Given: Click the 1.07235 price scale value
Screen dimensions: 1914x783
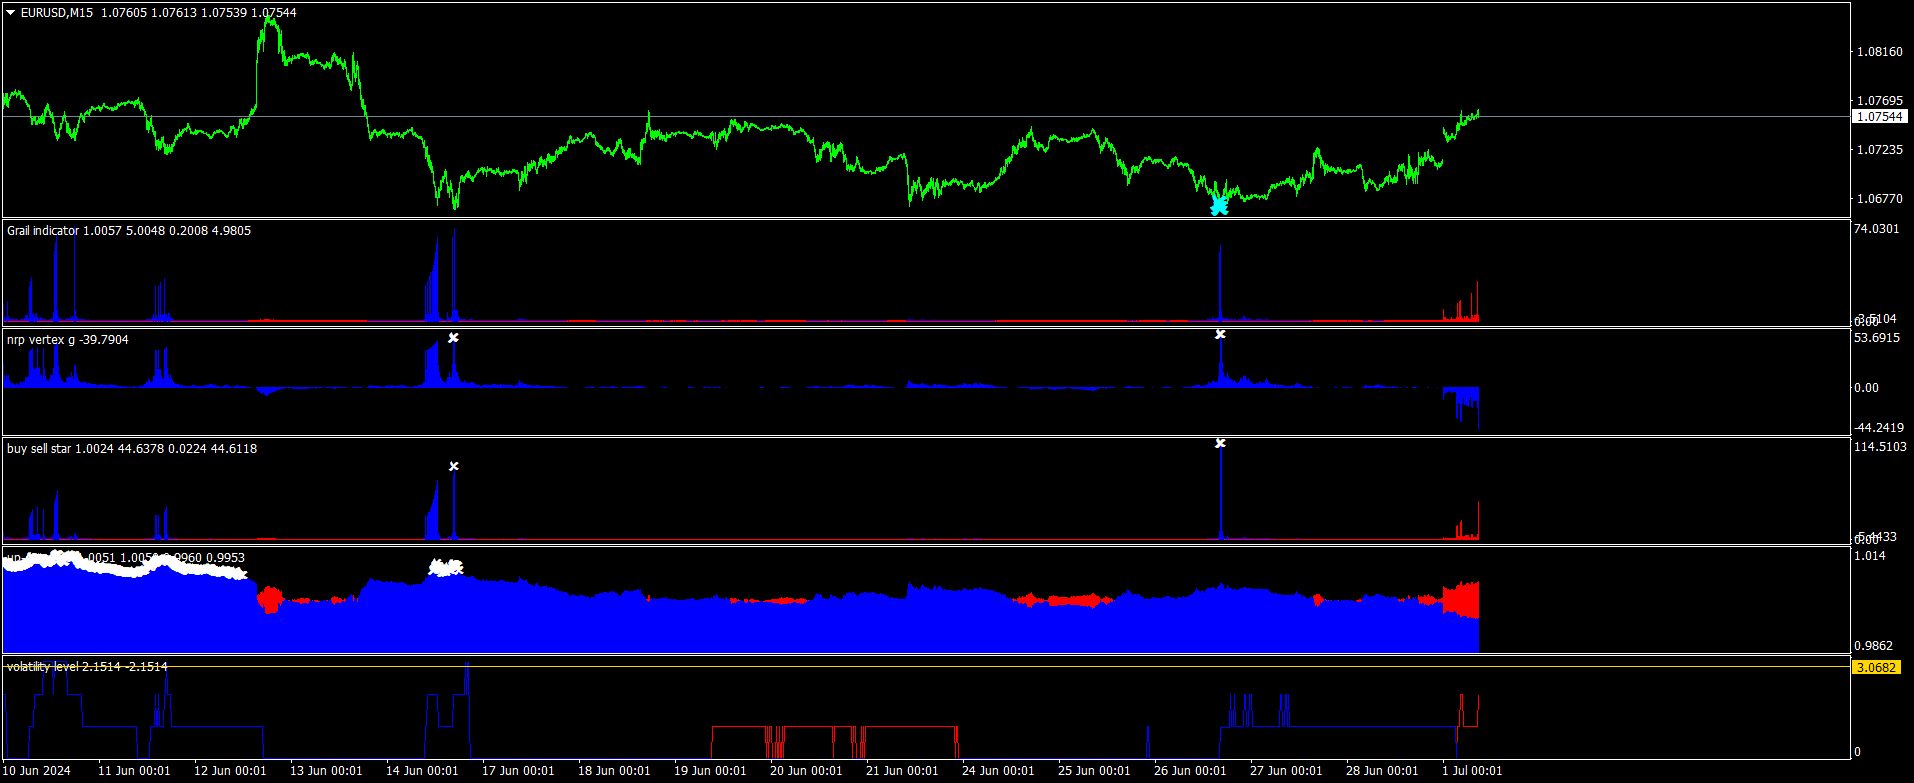Looking at the screenshot, I should pyautogui.click(x=1880, y=150).
